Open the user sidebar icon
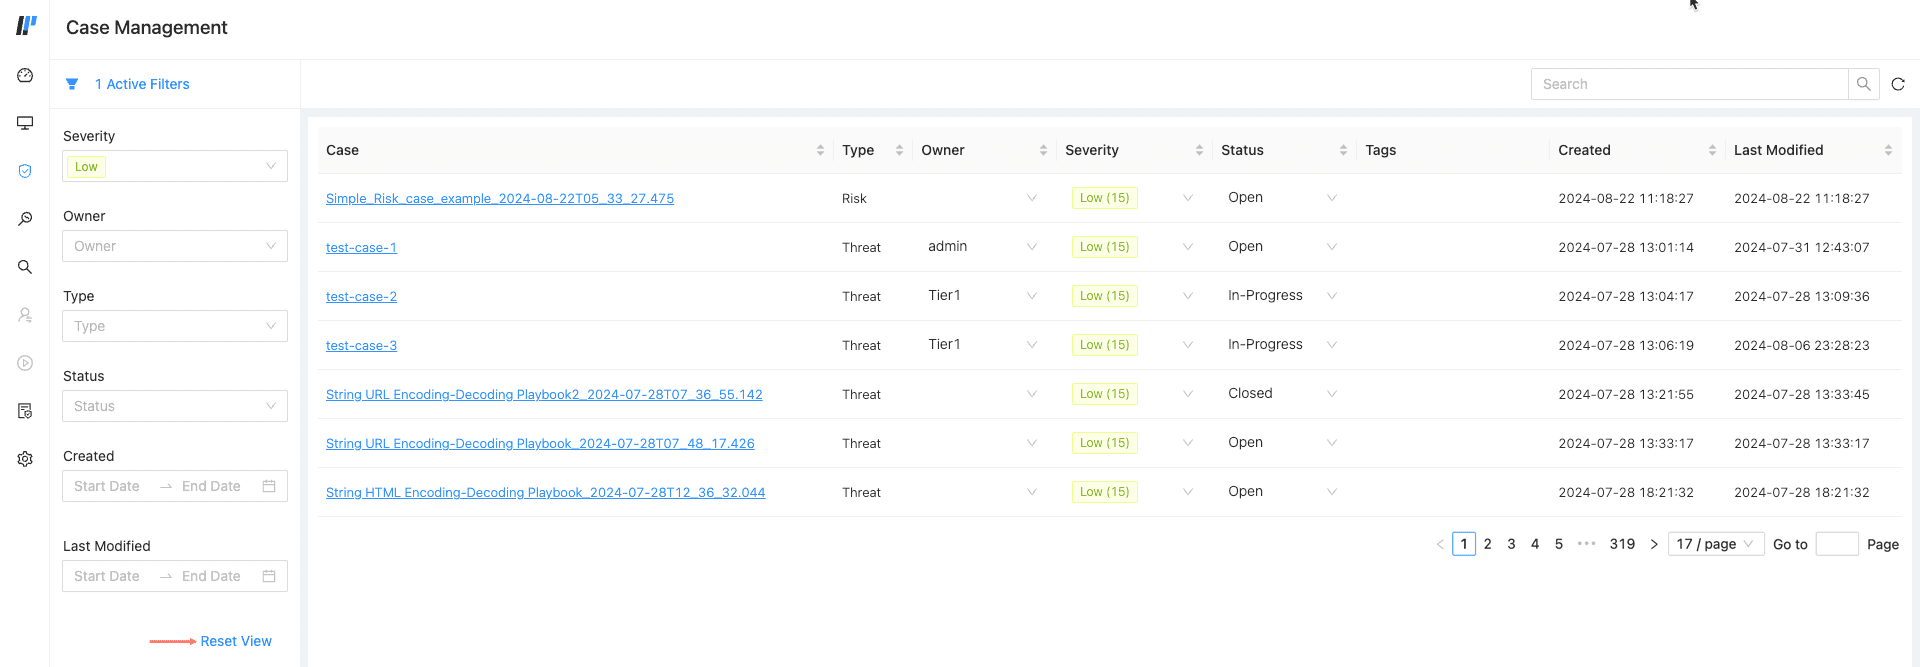 25,315
